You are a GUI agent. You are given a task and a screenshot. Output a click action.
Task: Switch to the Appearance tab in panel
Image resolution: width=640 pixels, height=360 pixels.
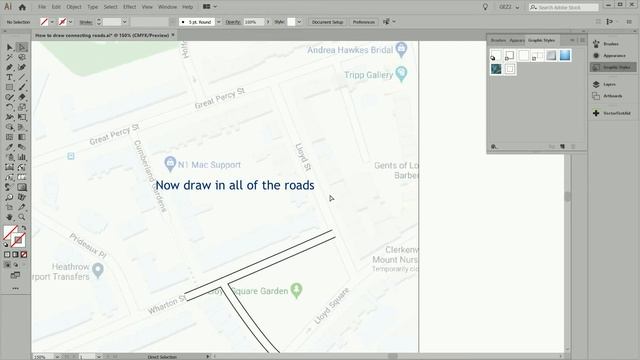point(516,40)
